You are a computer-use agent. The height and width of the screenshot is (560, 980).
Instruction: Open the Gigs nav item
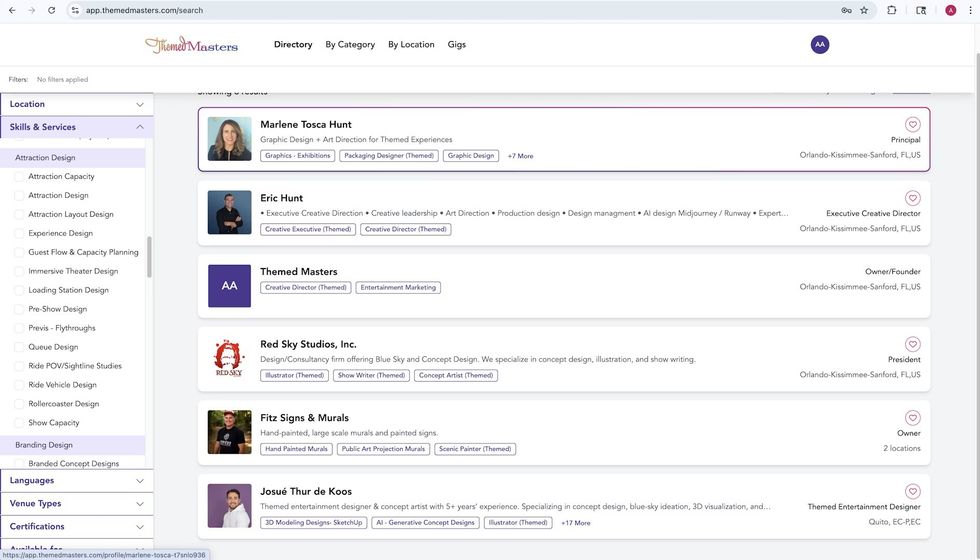coord(457,44)
